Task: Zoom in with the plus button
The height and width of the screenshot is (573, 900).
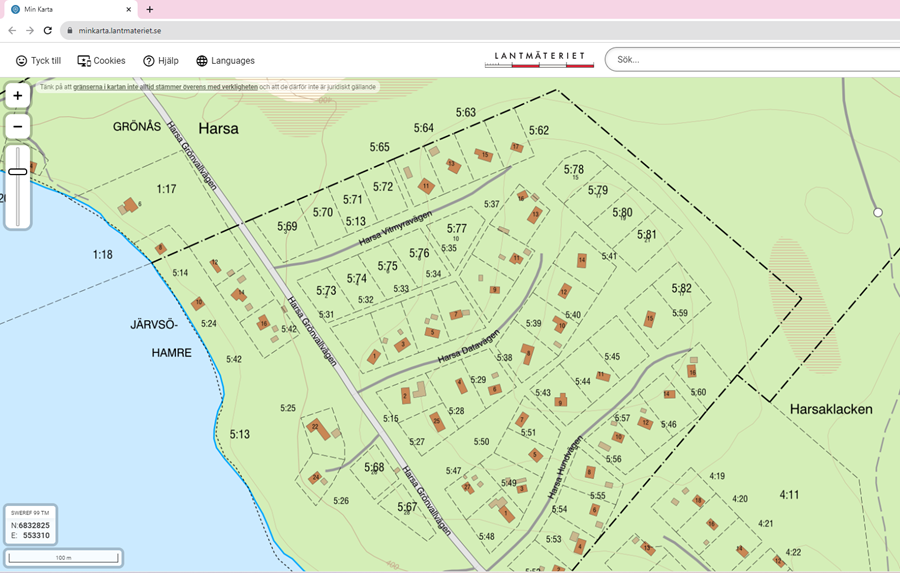Action: click(17, 96)
